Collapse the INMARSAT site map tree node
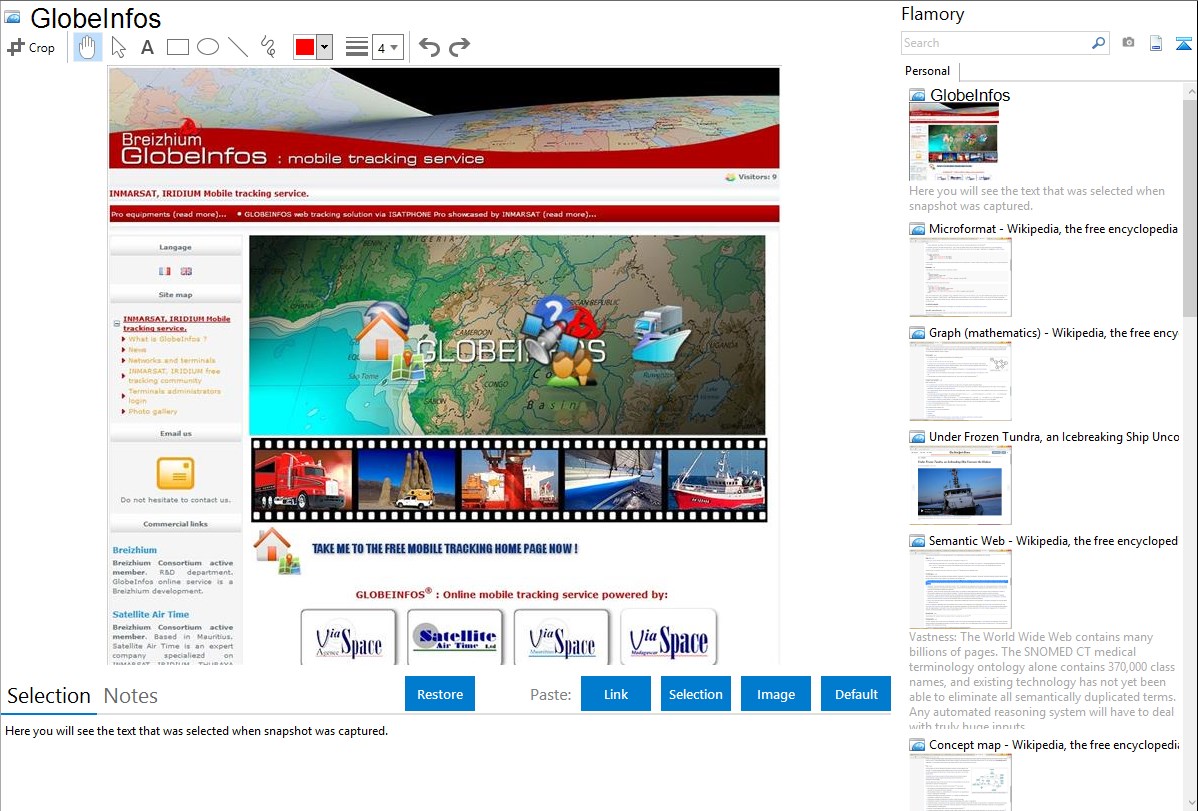The image size is (1198, 811). 117,323
